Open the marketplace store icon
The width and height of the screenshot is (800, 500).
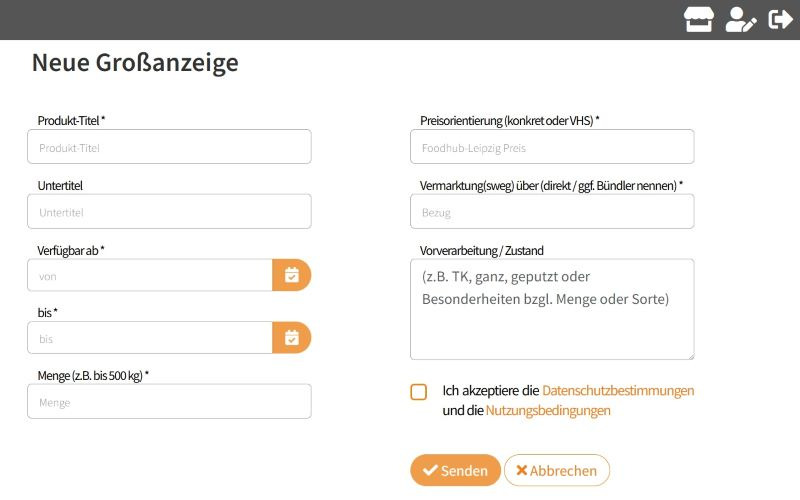click(698, 19)
